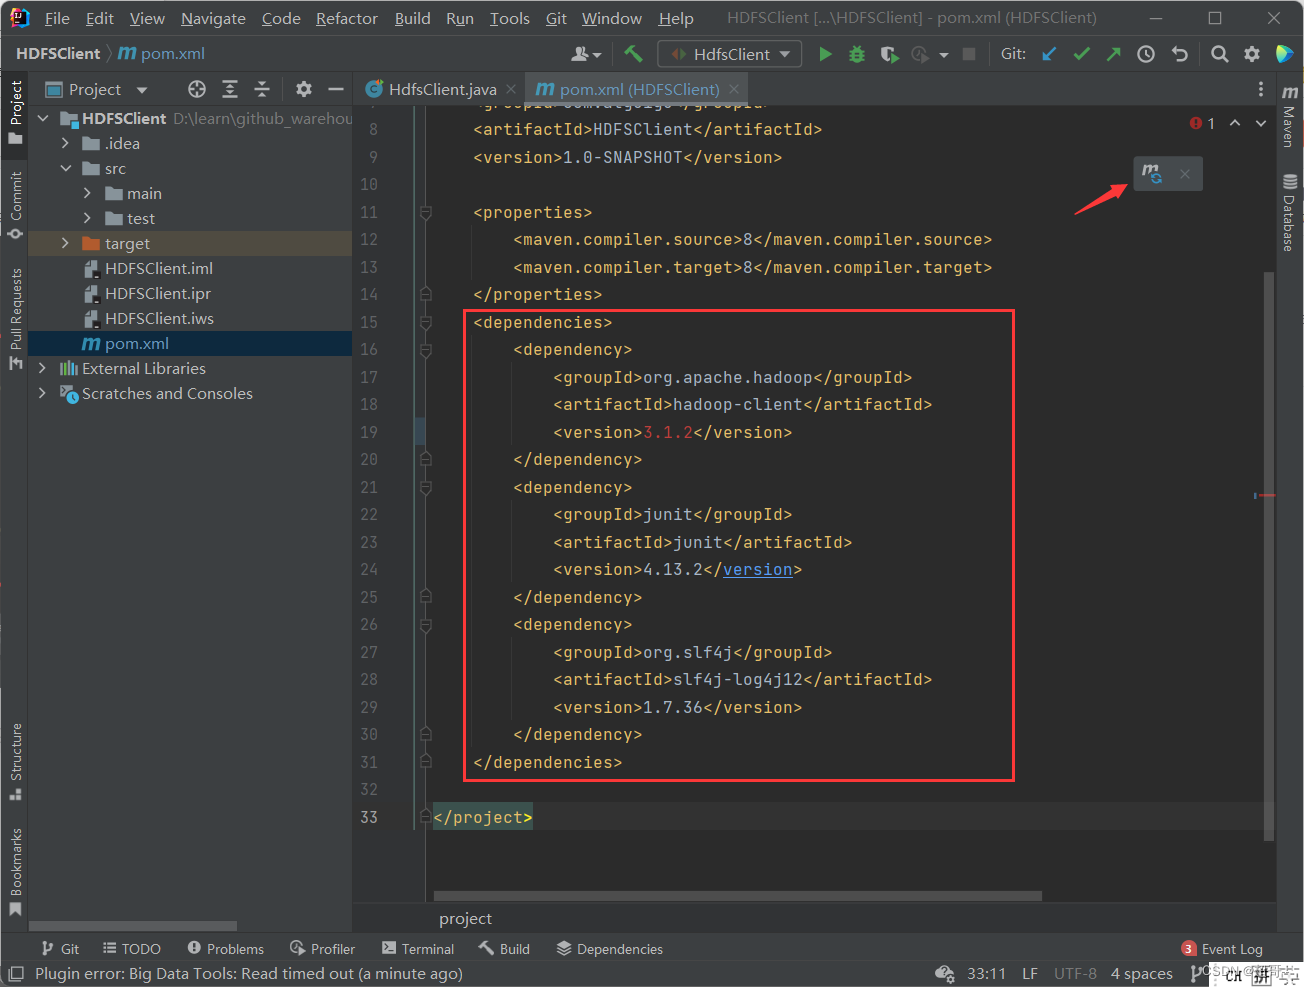Load Maven changes floating icon
Image resolution: width=1304 pixels, height=987 pixels.
pos(1152,174)
